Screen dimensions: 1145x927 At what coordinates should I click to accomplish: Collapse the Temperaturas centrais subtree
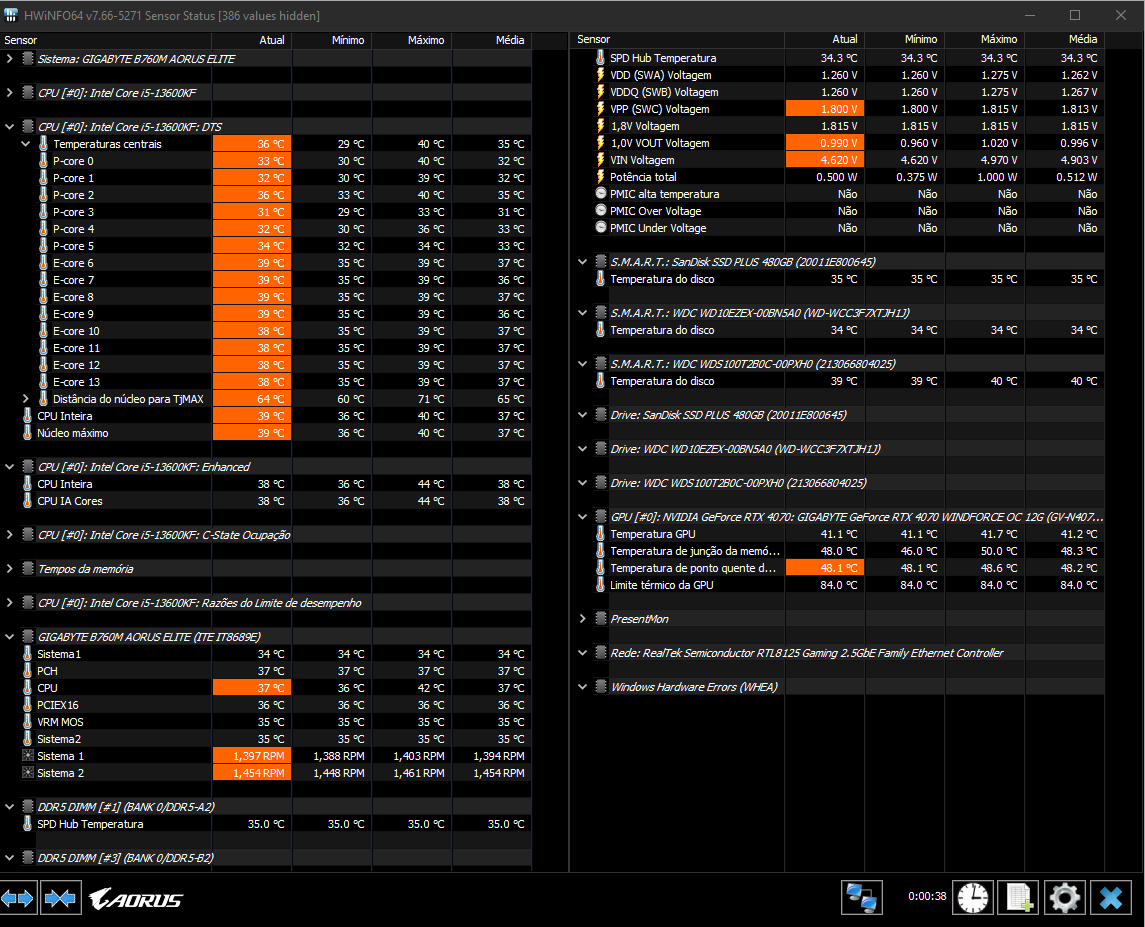[26, 144]
